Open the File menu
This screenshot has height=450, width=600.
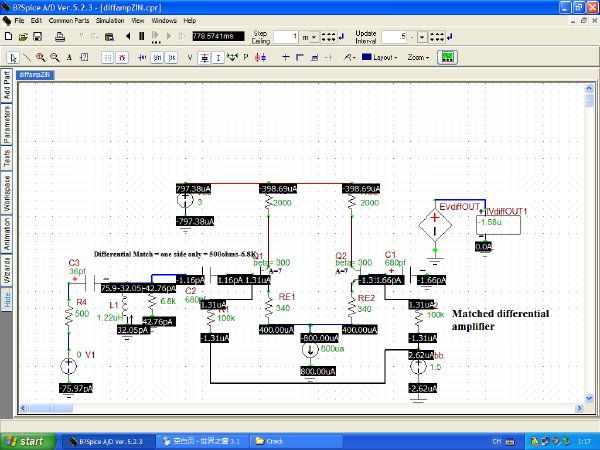19,21
